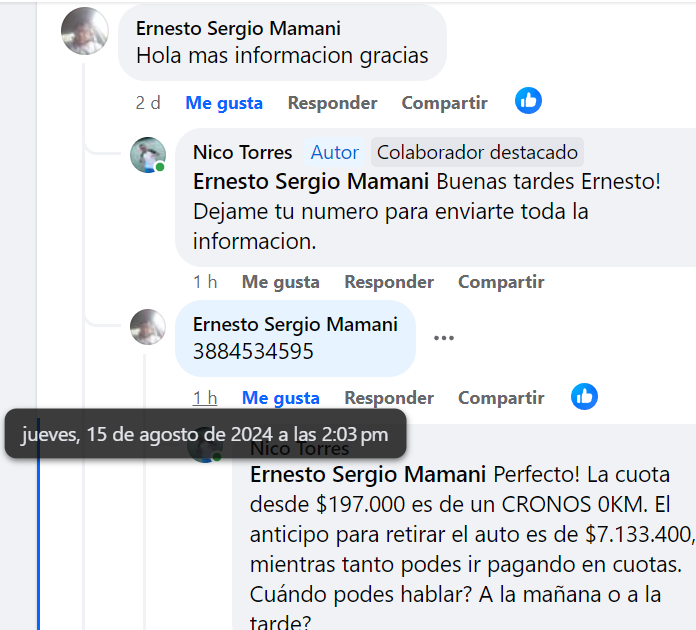Screen dimensions: 696x630
Task: Open Nico Torres author name link
Action: [x=243, y=152]
